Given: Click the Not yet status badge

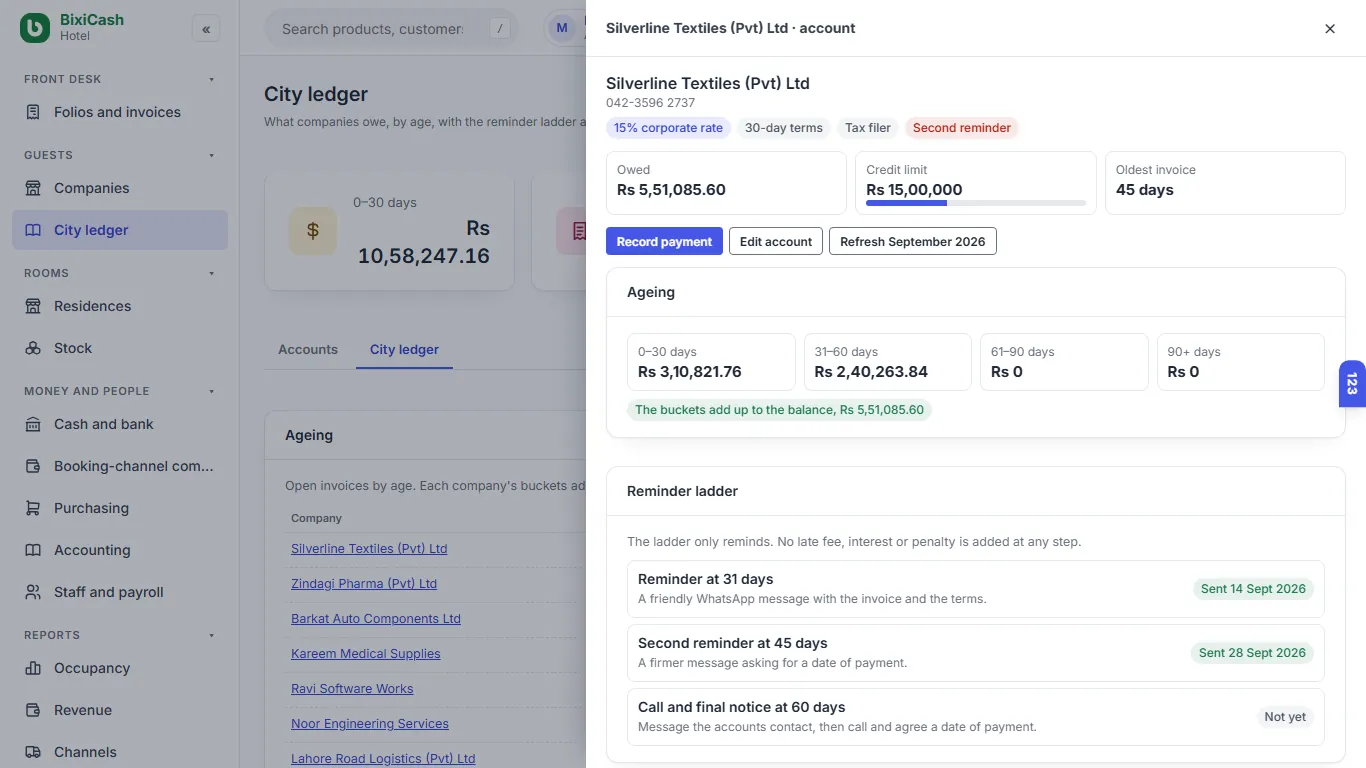Looking at the screenshot, I should coord(1285,717).
